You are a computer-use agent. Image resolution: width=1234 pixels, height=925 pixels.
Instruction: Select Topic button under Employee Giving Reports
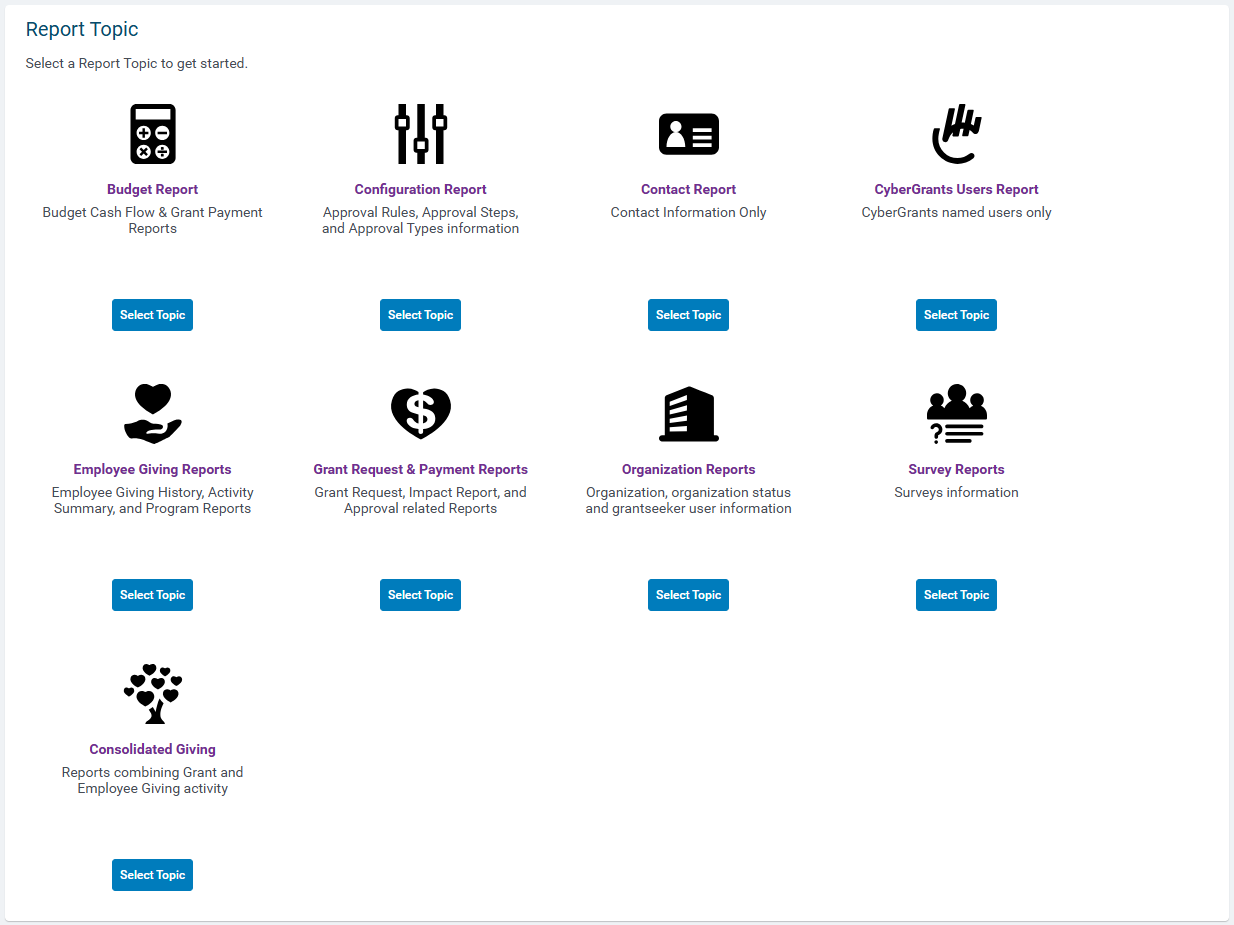click(152, 595)
